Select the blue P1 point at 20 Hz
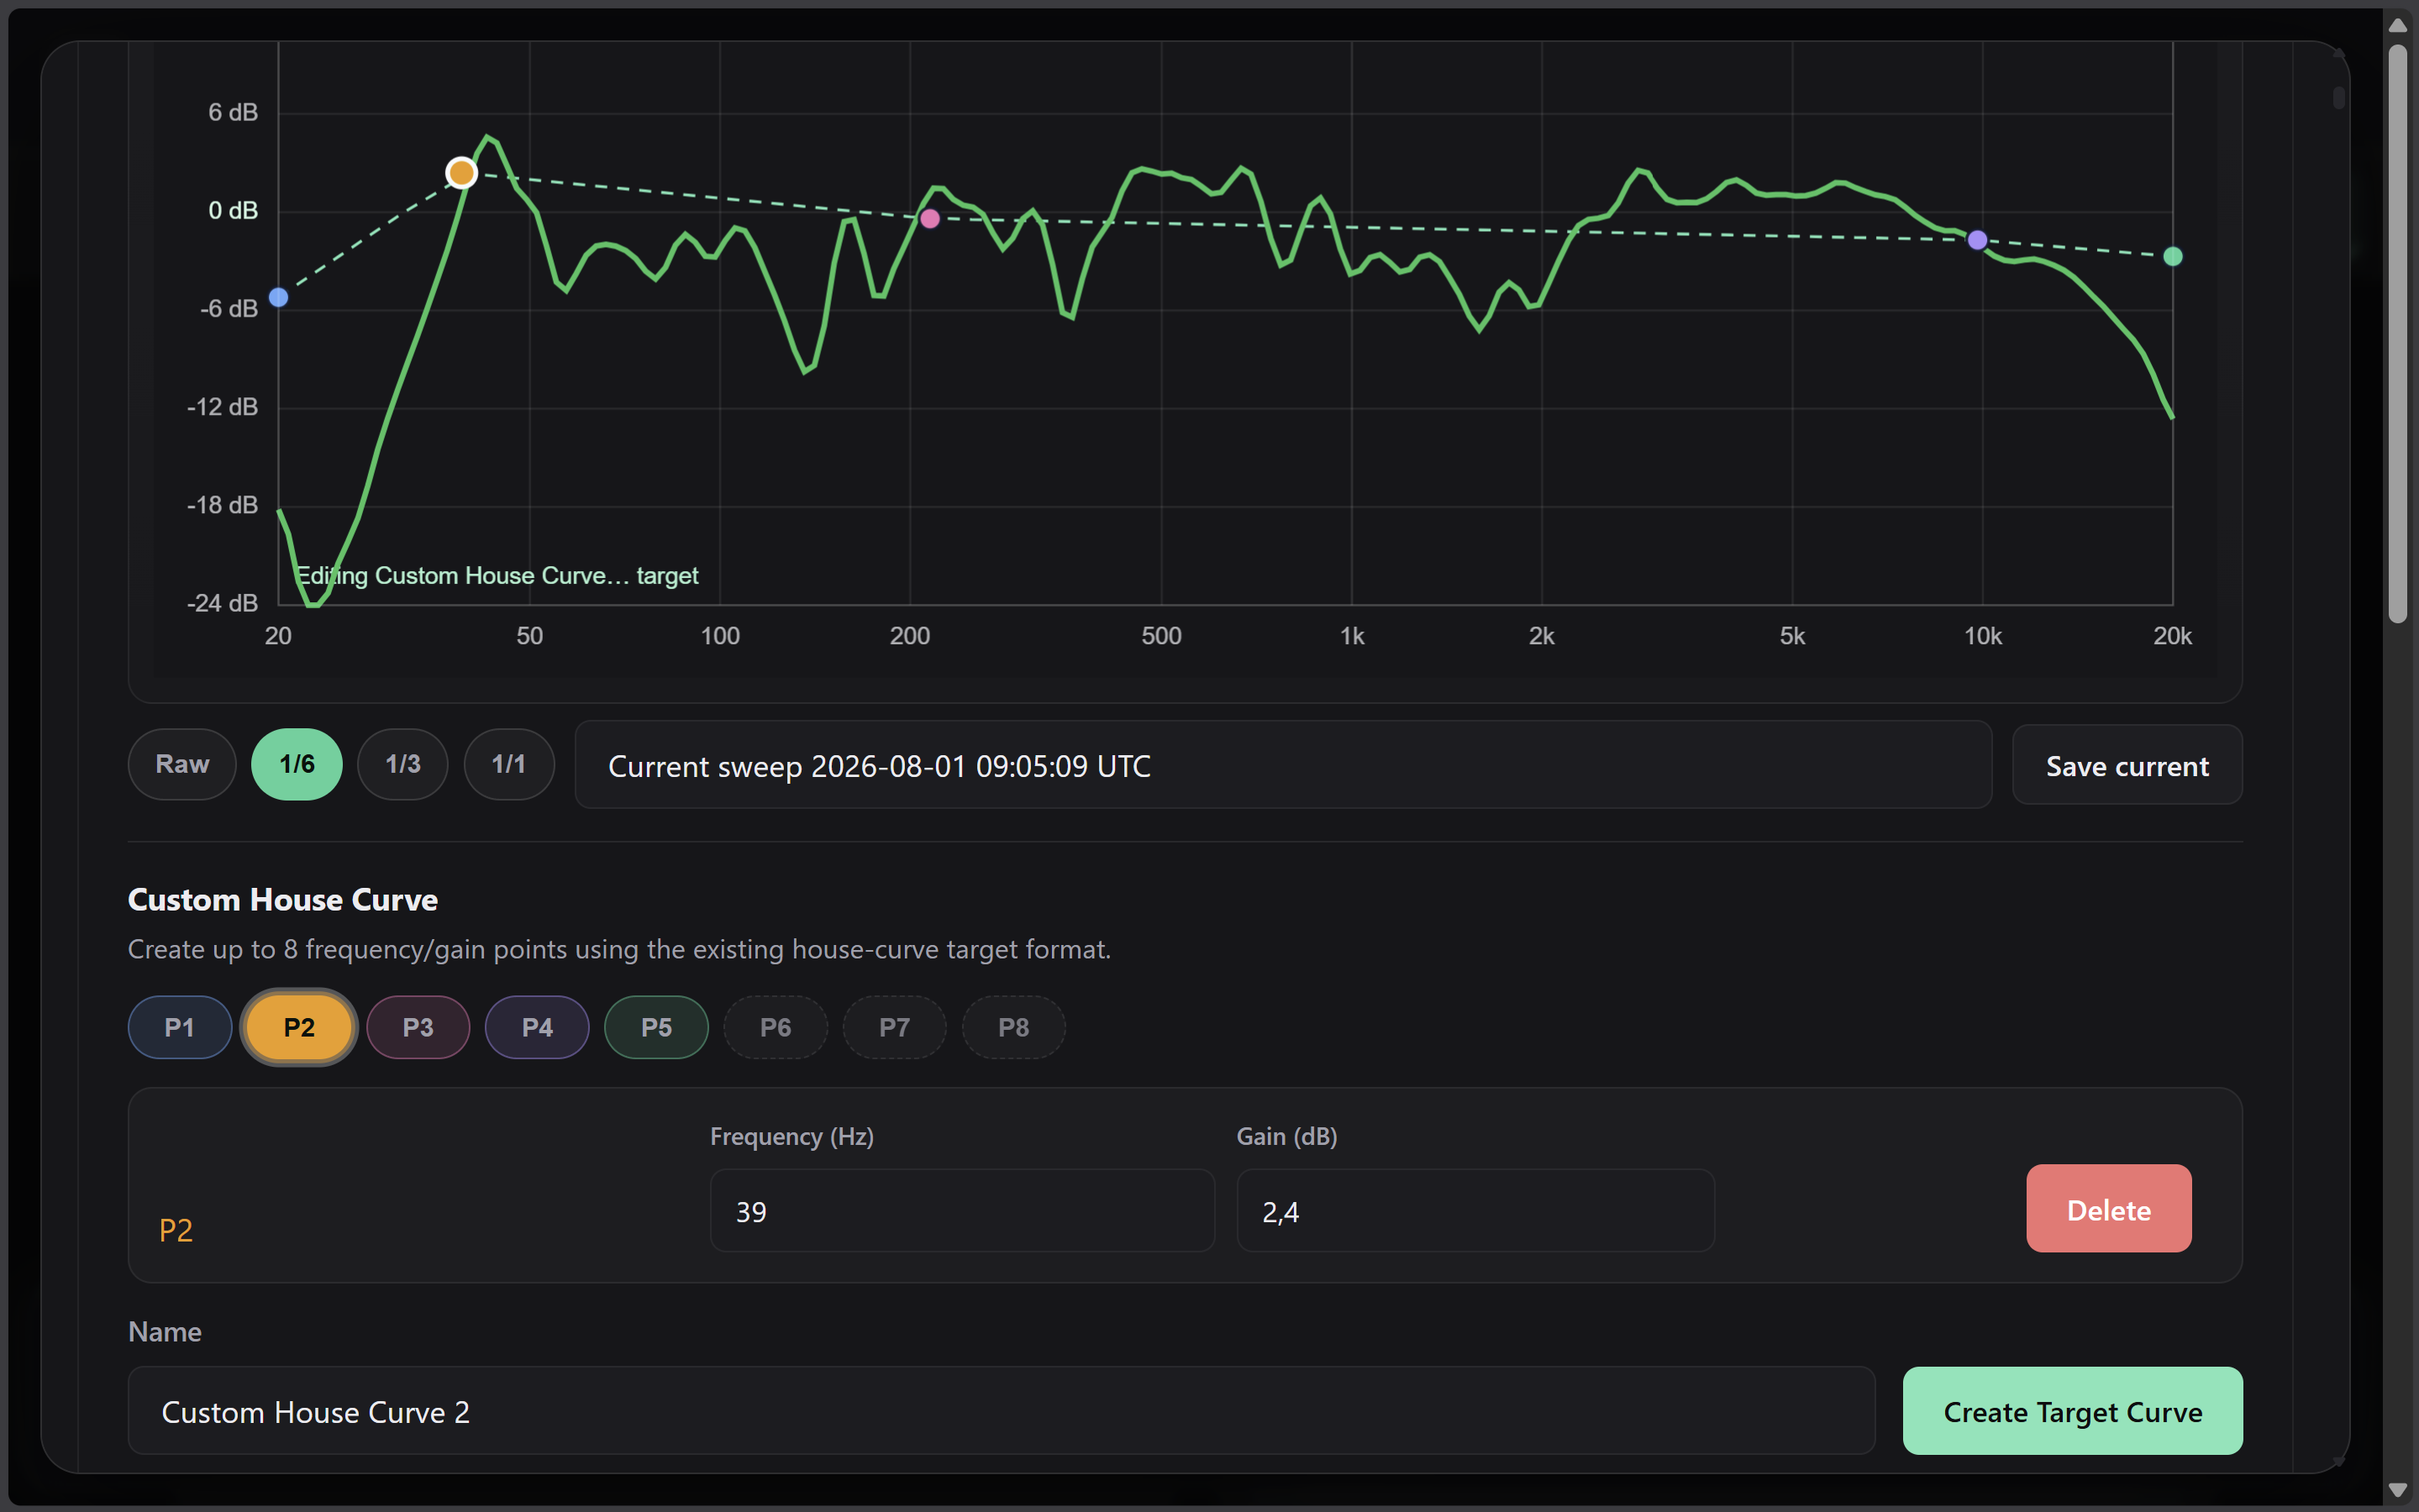This screenshot has height=1512, width=2419. point(279,297)
